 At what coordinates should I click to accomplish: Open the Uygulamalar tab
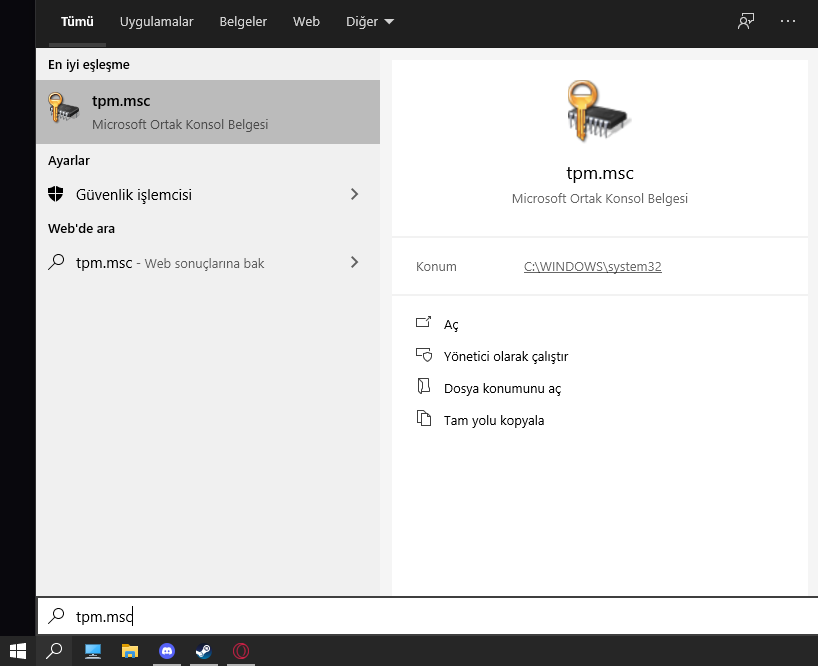pyautogui.click(x=157, y=22)
